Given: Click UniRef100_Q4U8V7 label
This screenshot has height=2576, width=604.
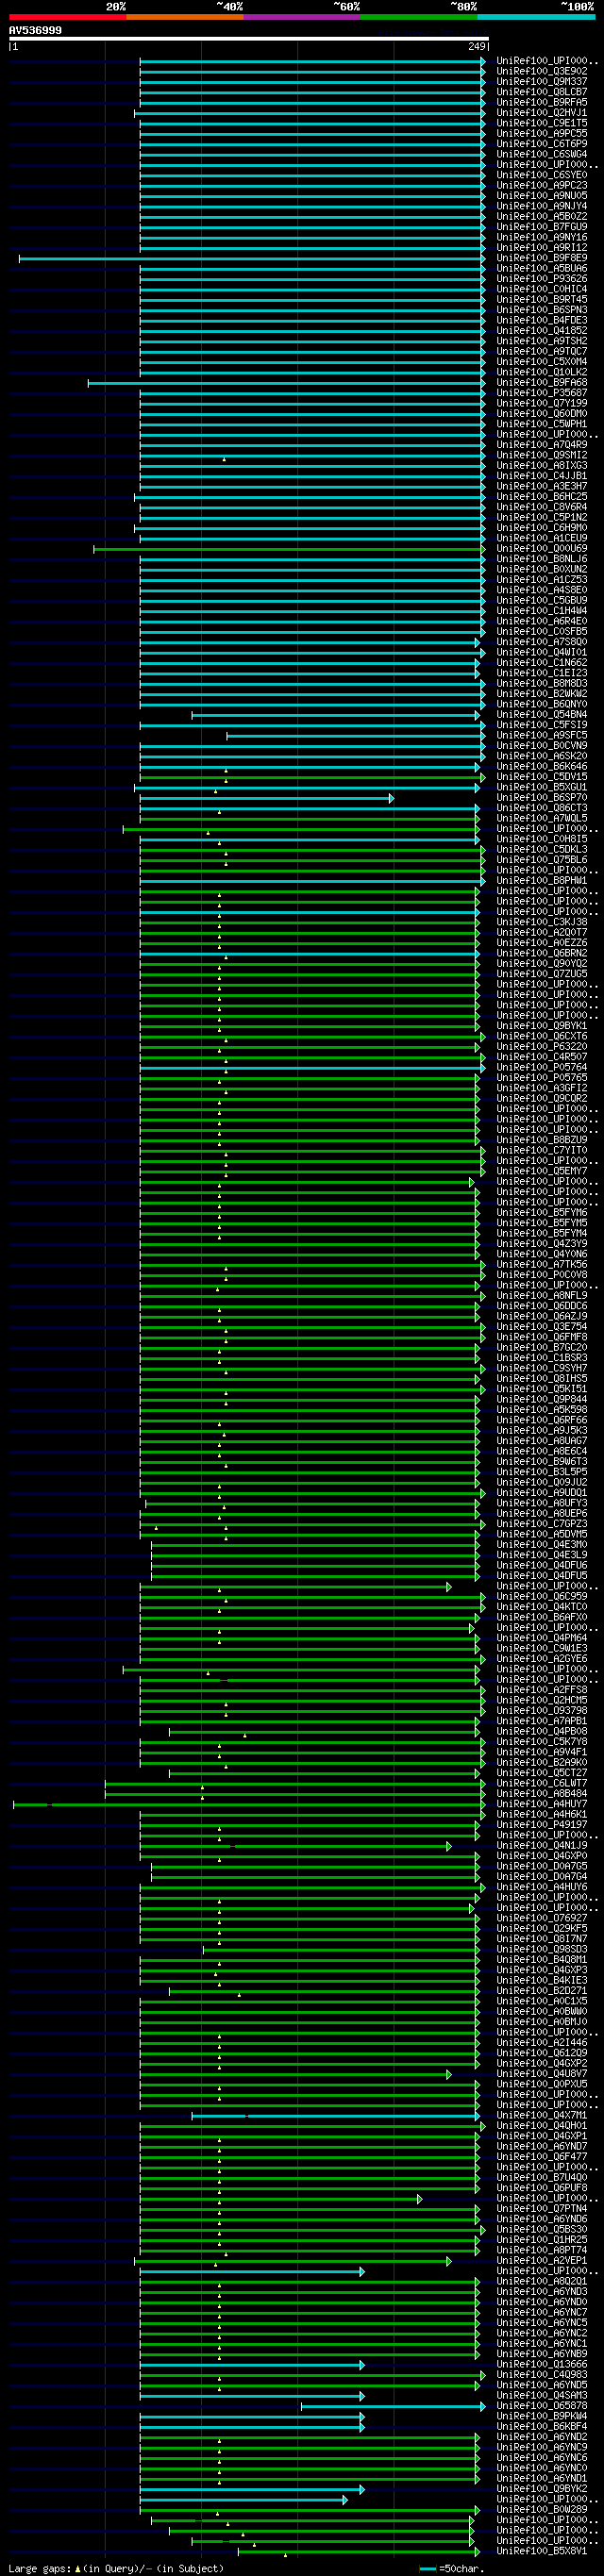Looking at the screenshot, I should (542, 2074).
